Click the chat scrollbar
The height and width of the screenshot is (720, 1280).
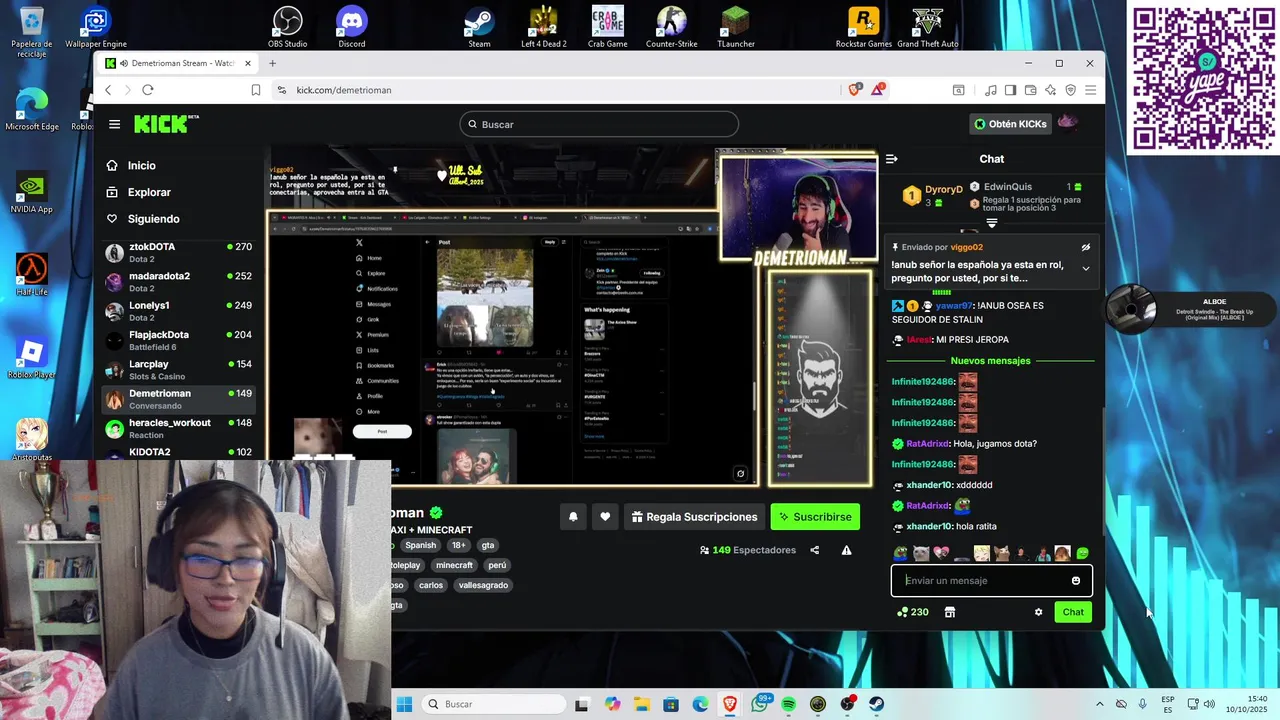[1103, 470]
